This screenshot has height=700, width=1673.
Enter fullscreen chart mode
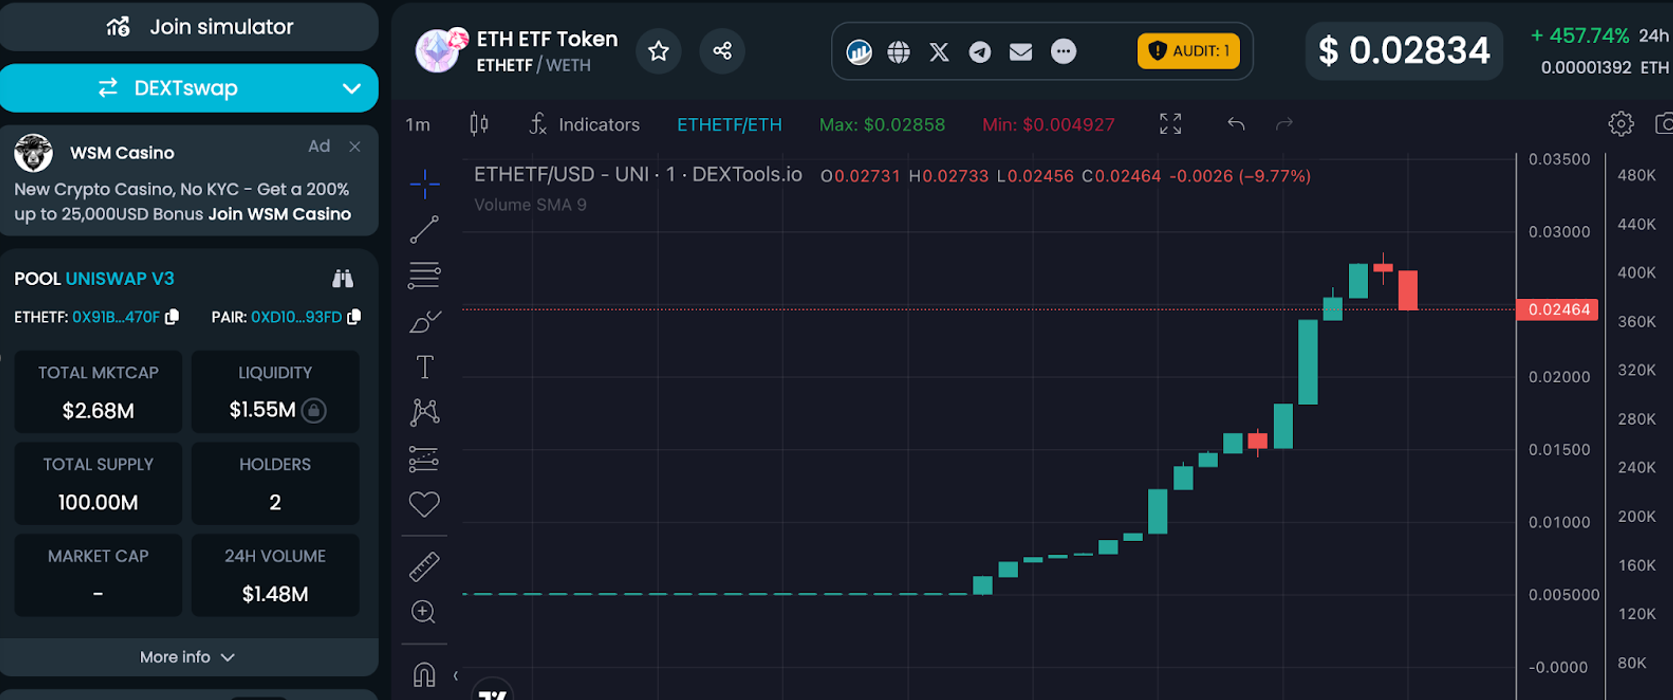point(1170,124)
